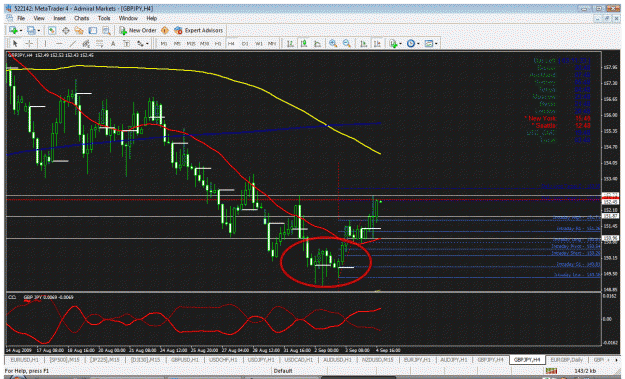The height and width of the screenshot is (379, 625).
Task: Set timeframe to H1
Action: tap(218, 43)
